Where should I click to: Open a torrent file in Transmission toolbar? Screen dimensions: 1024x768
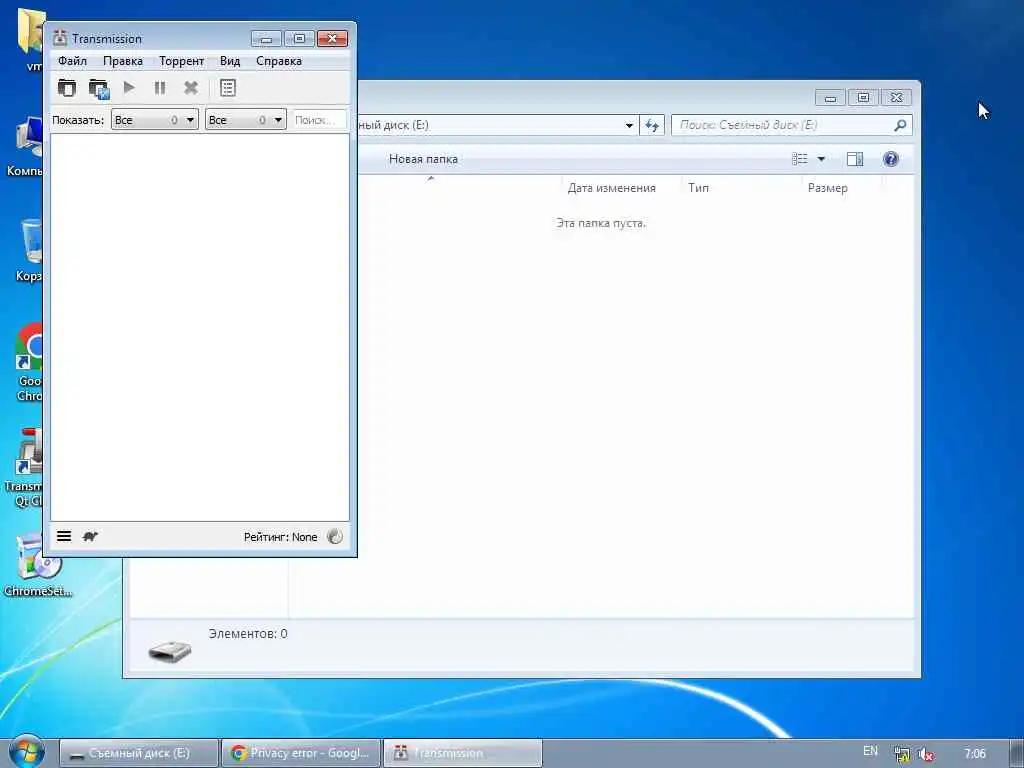coord(67,88)
